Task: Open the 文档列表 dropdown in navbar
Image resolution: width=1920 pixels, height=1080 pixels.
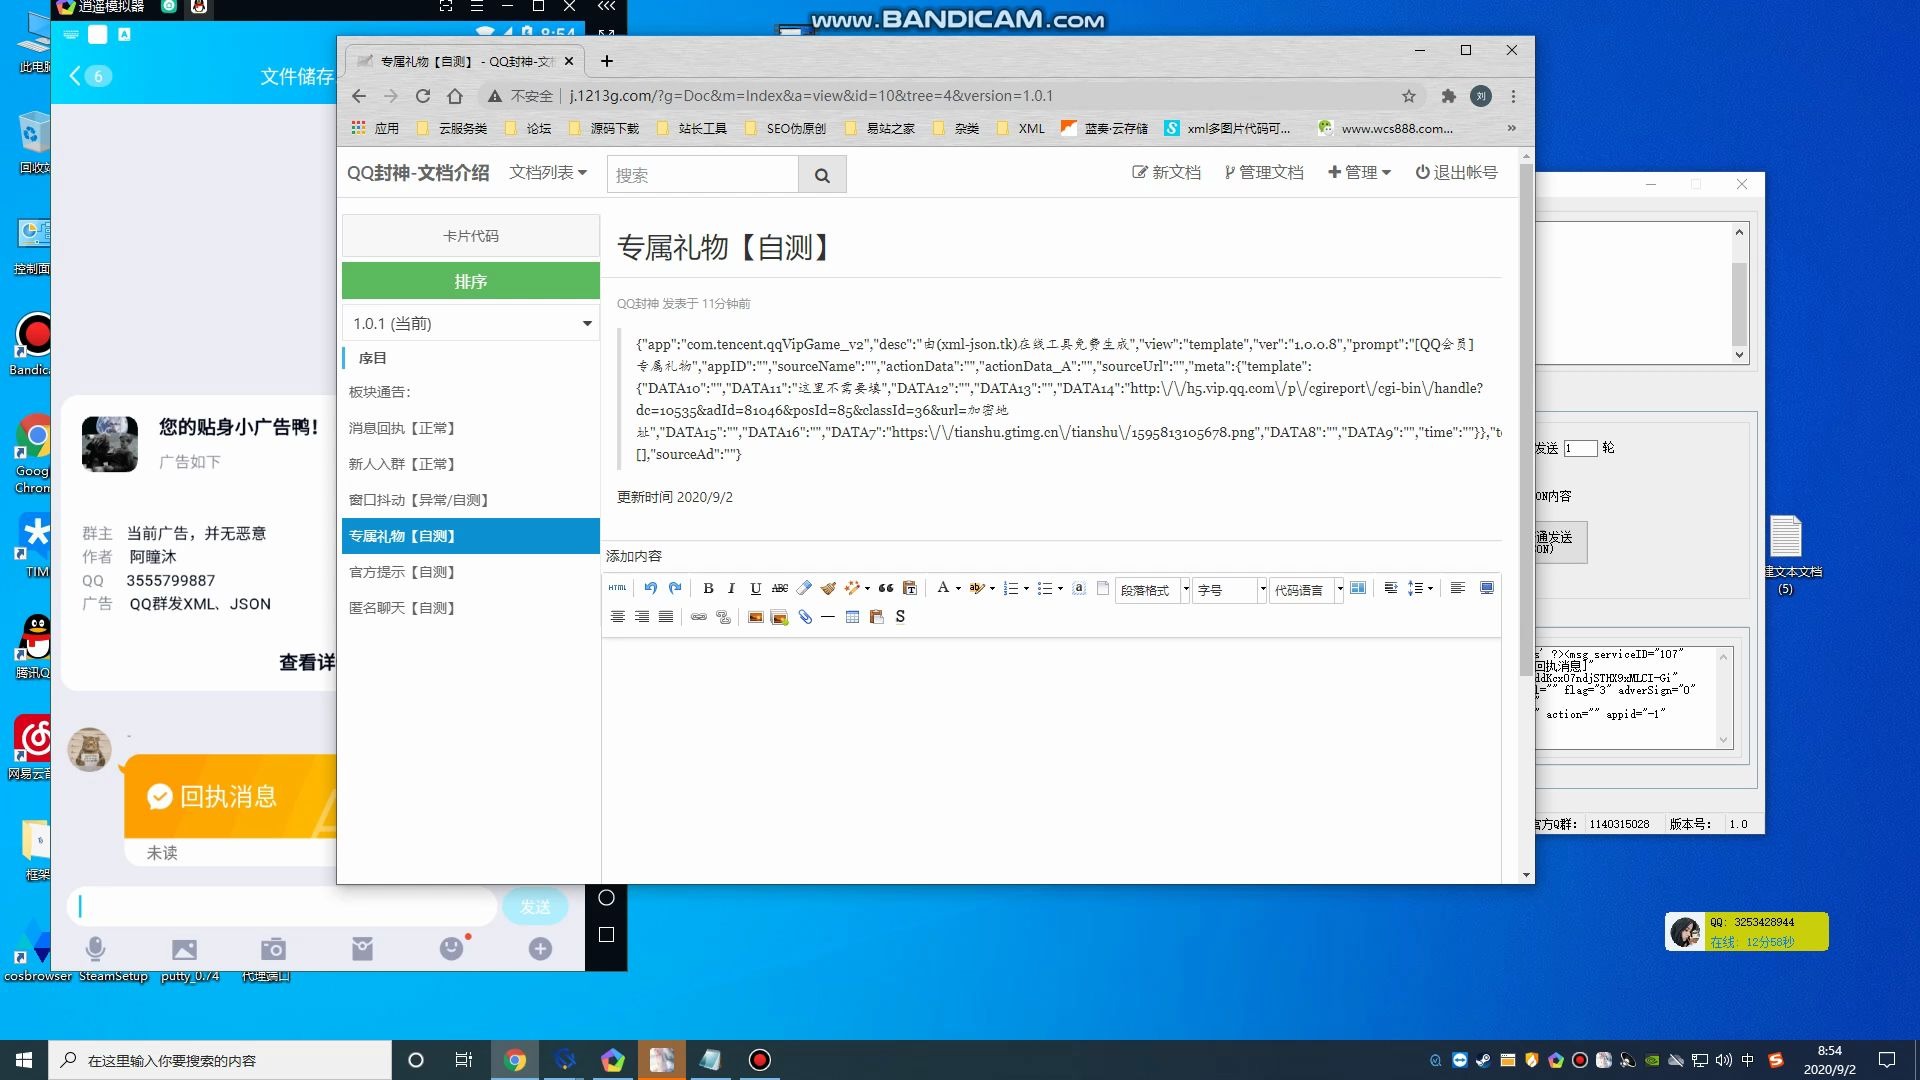Action: pos(548,172)
